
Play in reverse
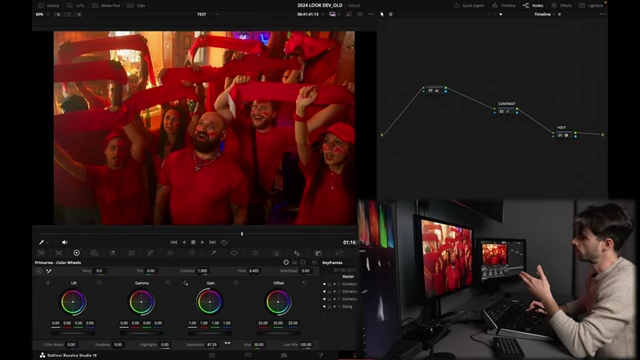tap(184, 242)
